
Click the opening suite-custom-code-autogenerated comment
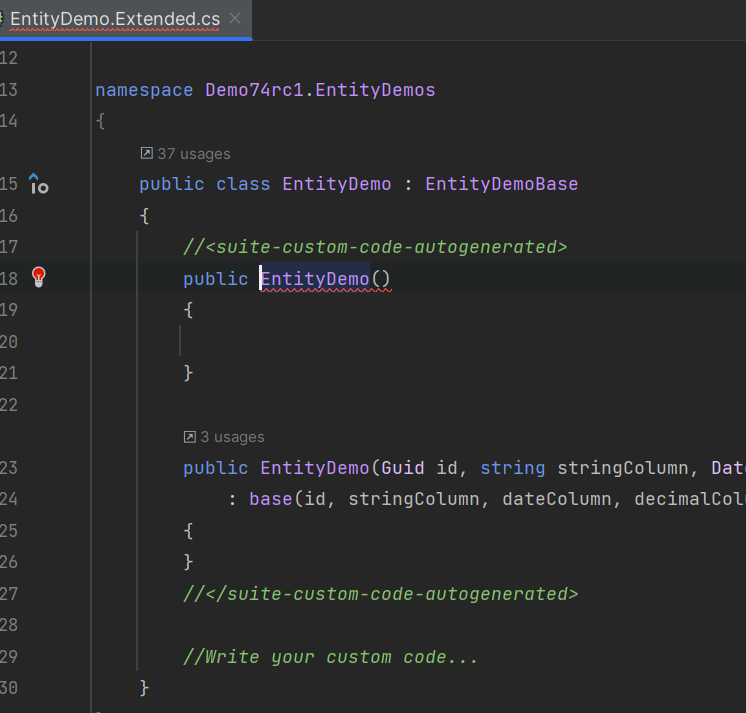[375, 247]
